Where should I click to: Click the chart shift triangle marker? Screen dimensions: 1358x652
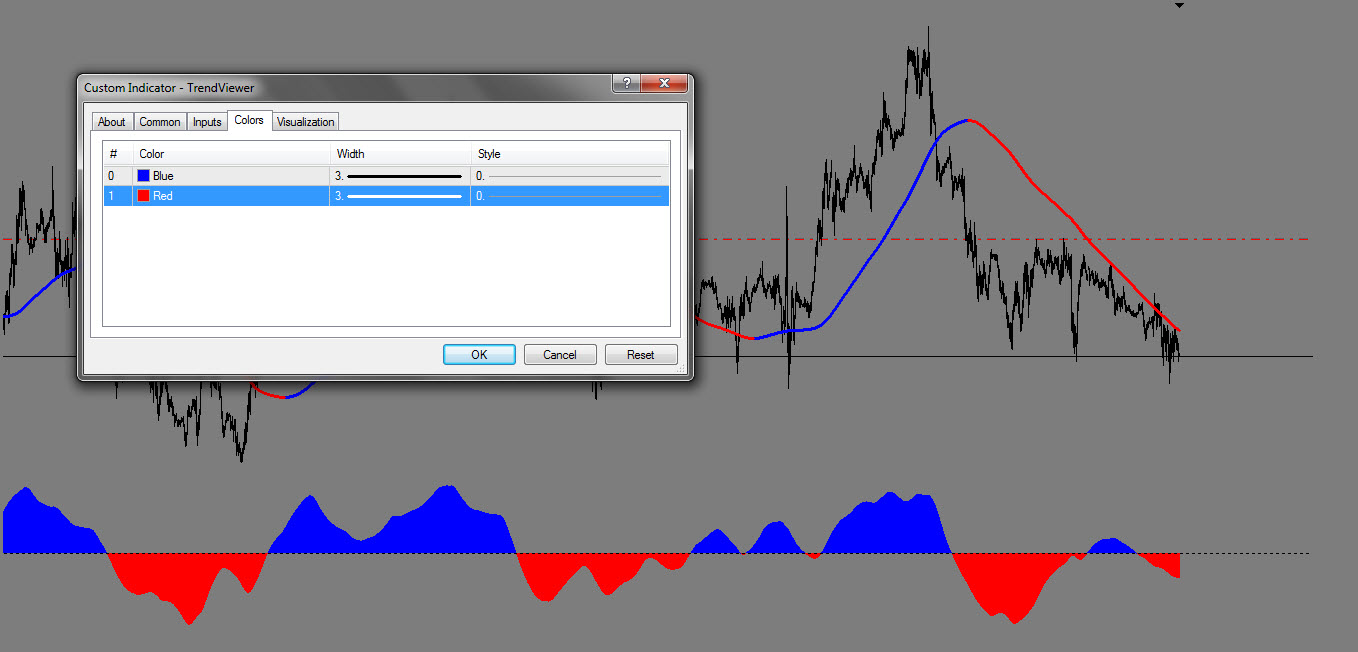point(1179,6)
